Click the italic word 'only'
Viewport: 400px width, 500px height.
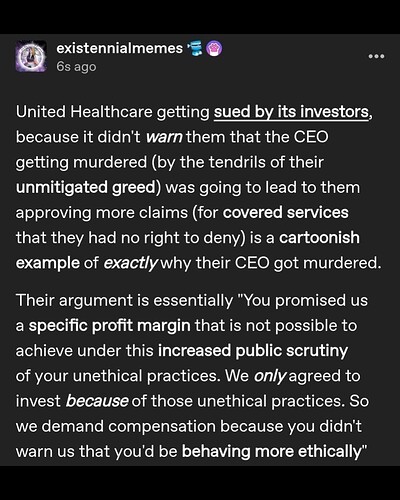[x=269, y=376]
